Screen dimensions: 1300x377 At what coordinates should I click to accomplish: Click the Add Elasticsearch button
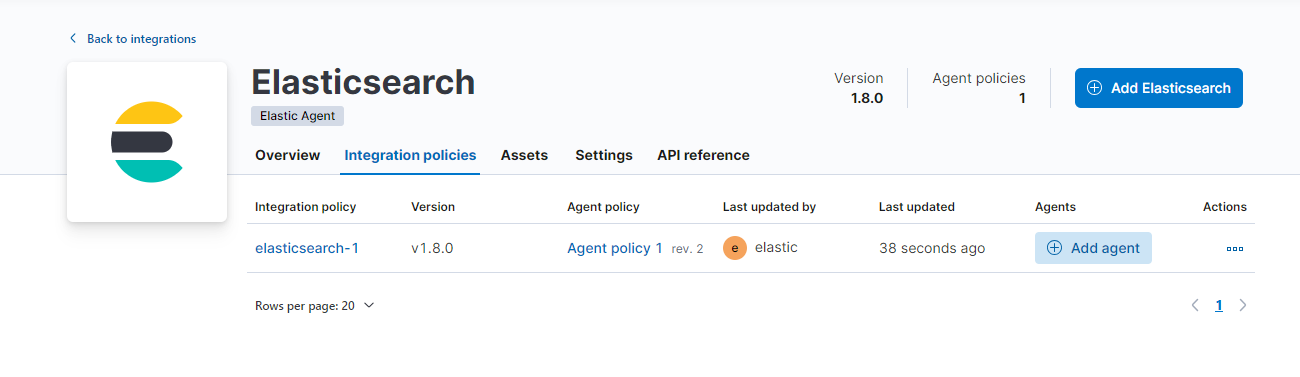[x=1159, y=88]
